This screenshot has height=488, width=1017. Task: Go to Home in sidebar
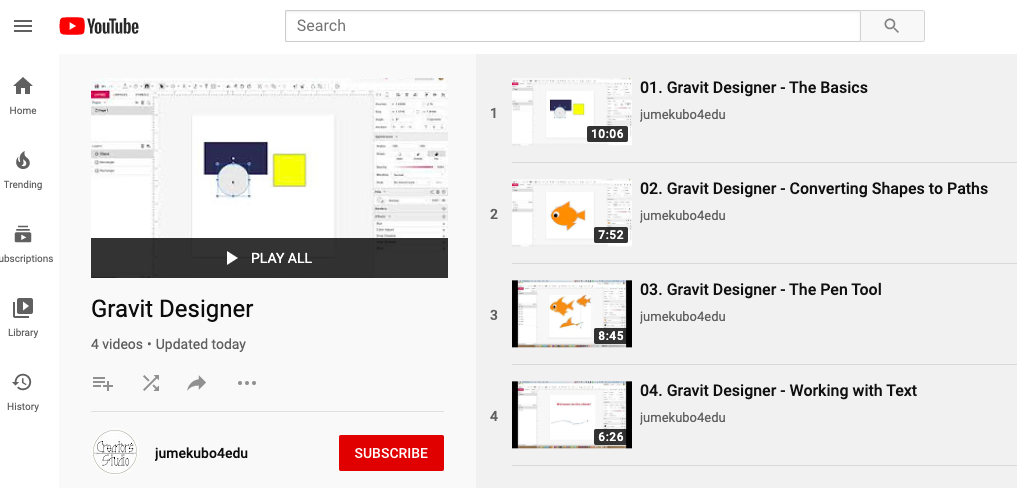tap(23, 96)
